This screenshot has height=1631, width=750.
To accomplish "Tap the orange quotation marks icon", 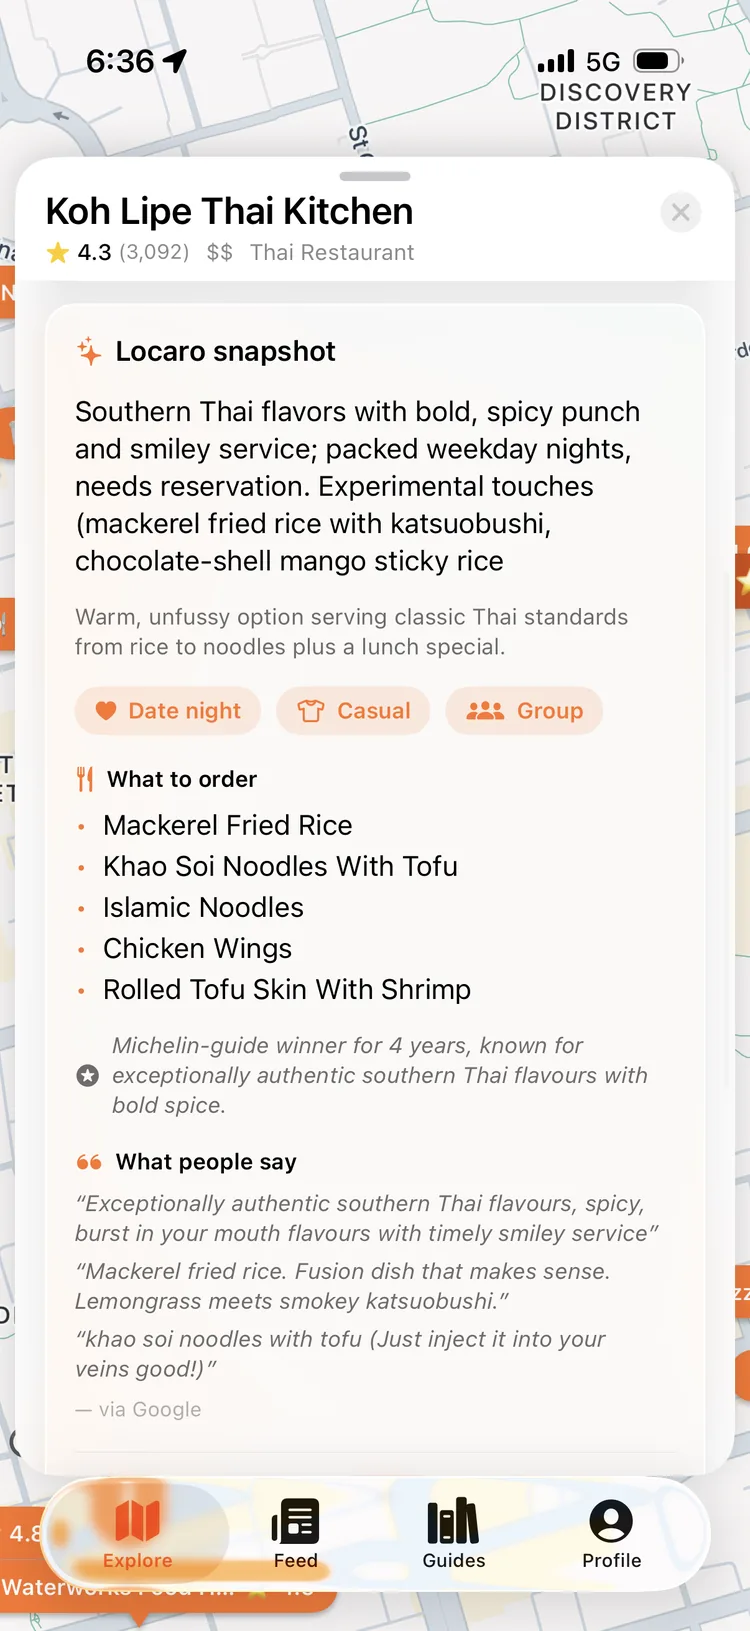I will pos(89,1162).
